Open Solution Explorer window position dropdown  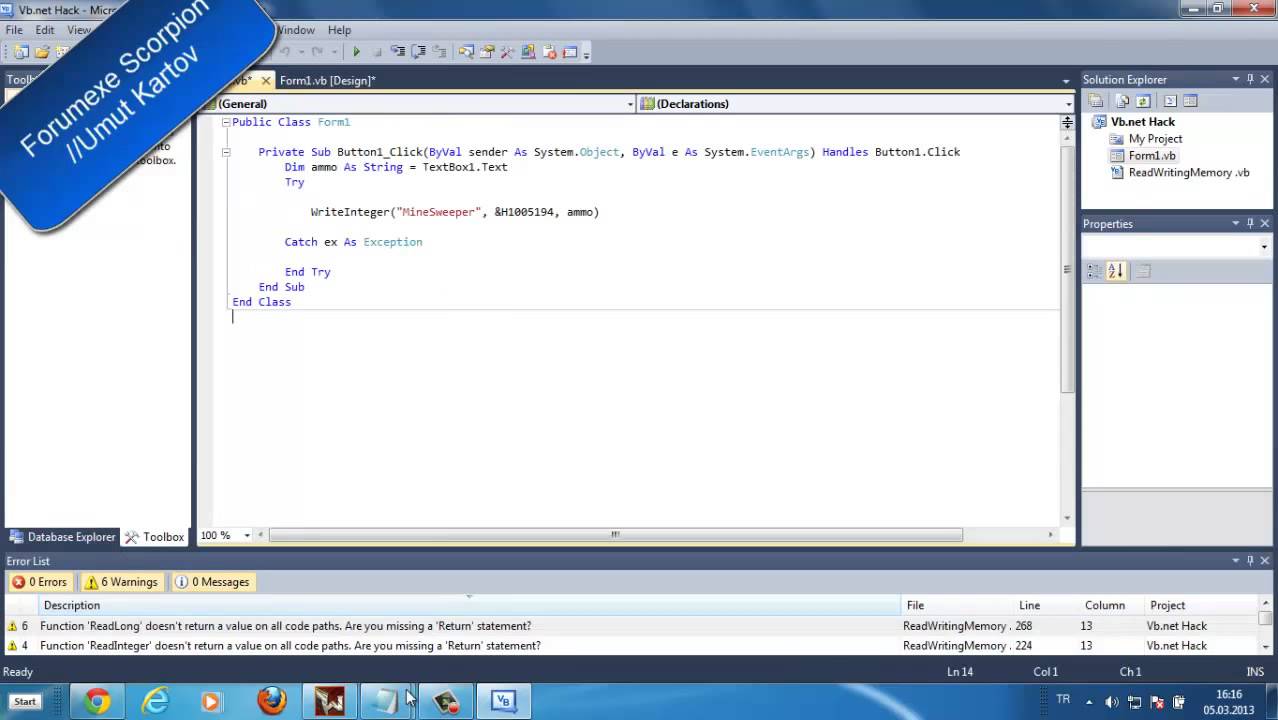(x=1236, y=79)
